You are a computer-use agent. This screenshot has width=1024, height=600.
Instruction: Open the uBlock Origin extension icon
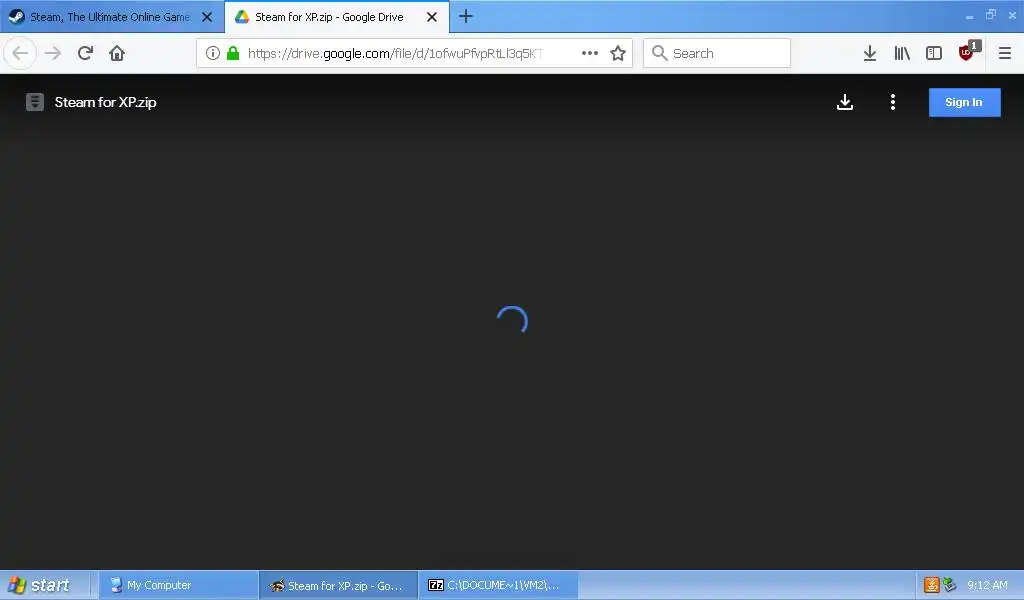(x=967, y=52)
